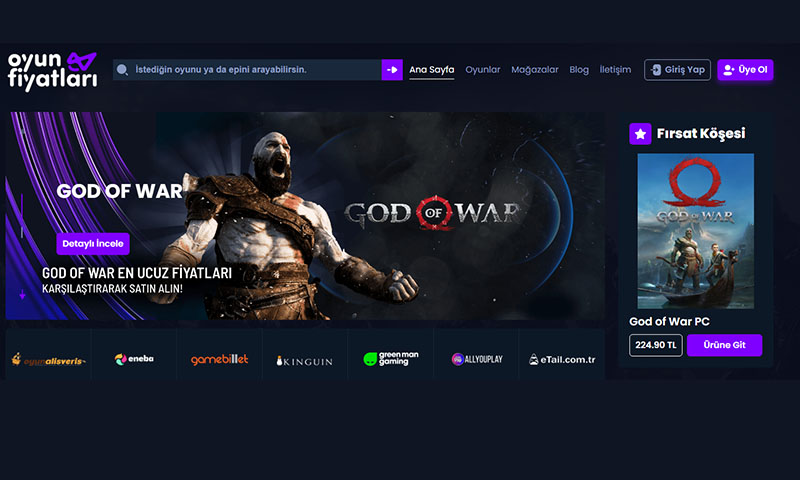800x480 pixels.
Task: Click the Ürüne Git button
Action: [724, 345]
